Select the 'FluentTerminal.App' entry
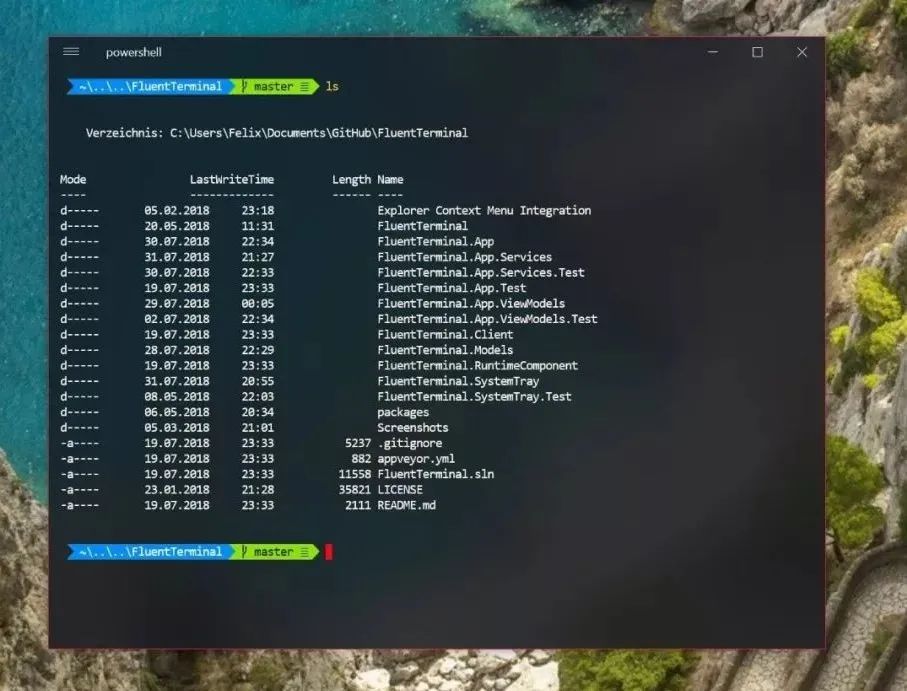 click(436, 242)
